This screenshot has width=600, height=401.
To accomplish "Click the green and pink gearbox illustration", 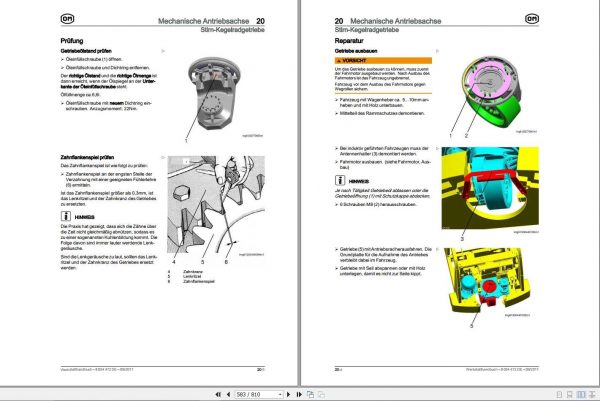I will click(x=491, y=92).
